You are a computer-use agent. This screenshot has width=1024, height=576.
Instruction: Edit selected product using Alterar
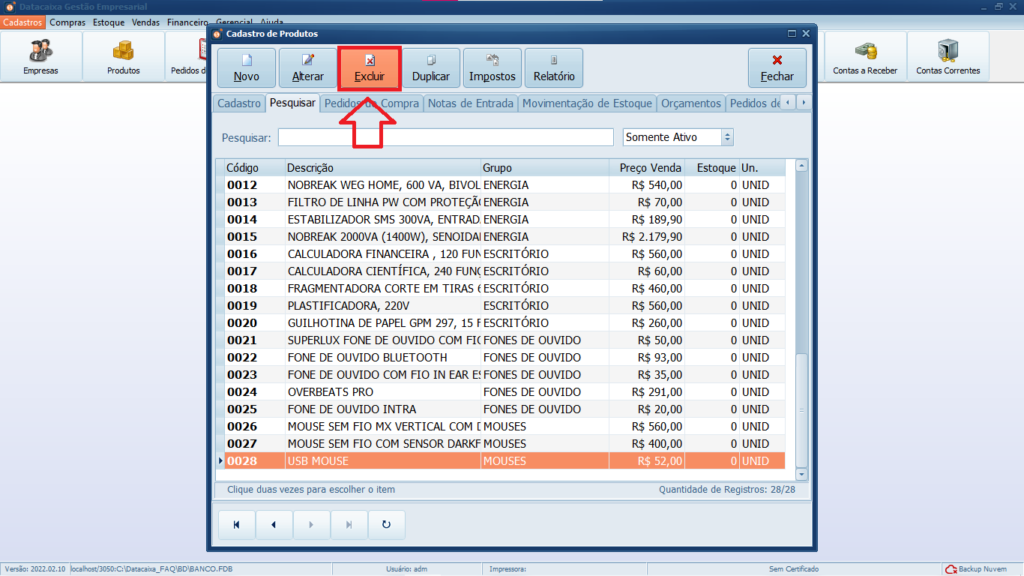click(307, 67)
